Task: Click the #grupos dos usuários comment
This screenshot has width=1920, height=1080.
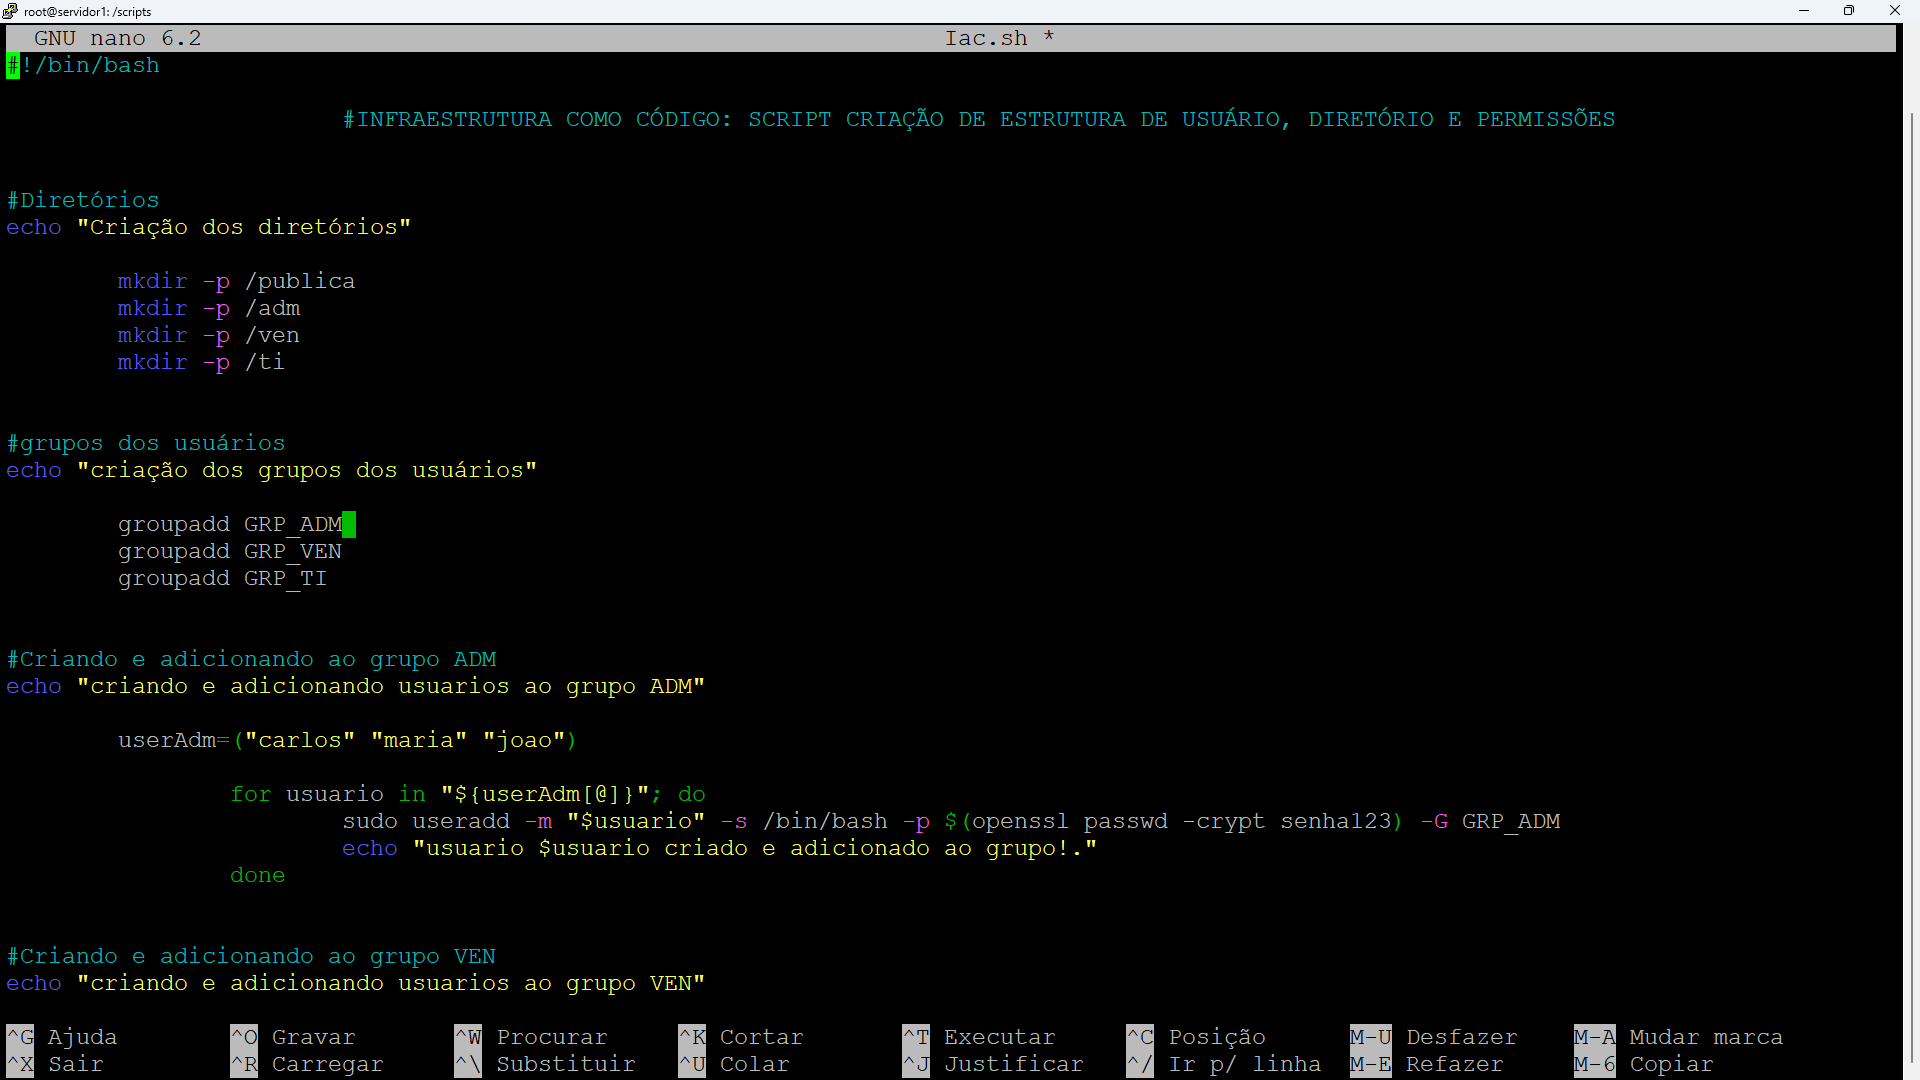Action: (146, 443)
